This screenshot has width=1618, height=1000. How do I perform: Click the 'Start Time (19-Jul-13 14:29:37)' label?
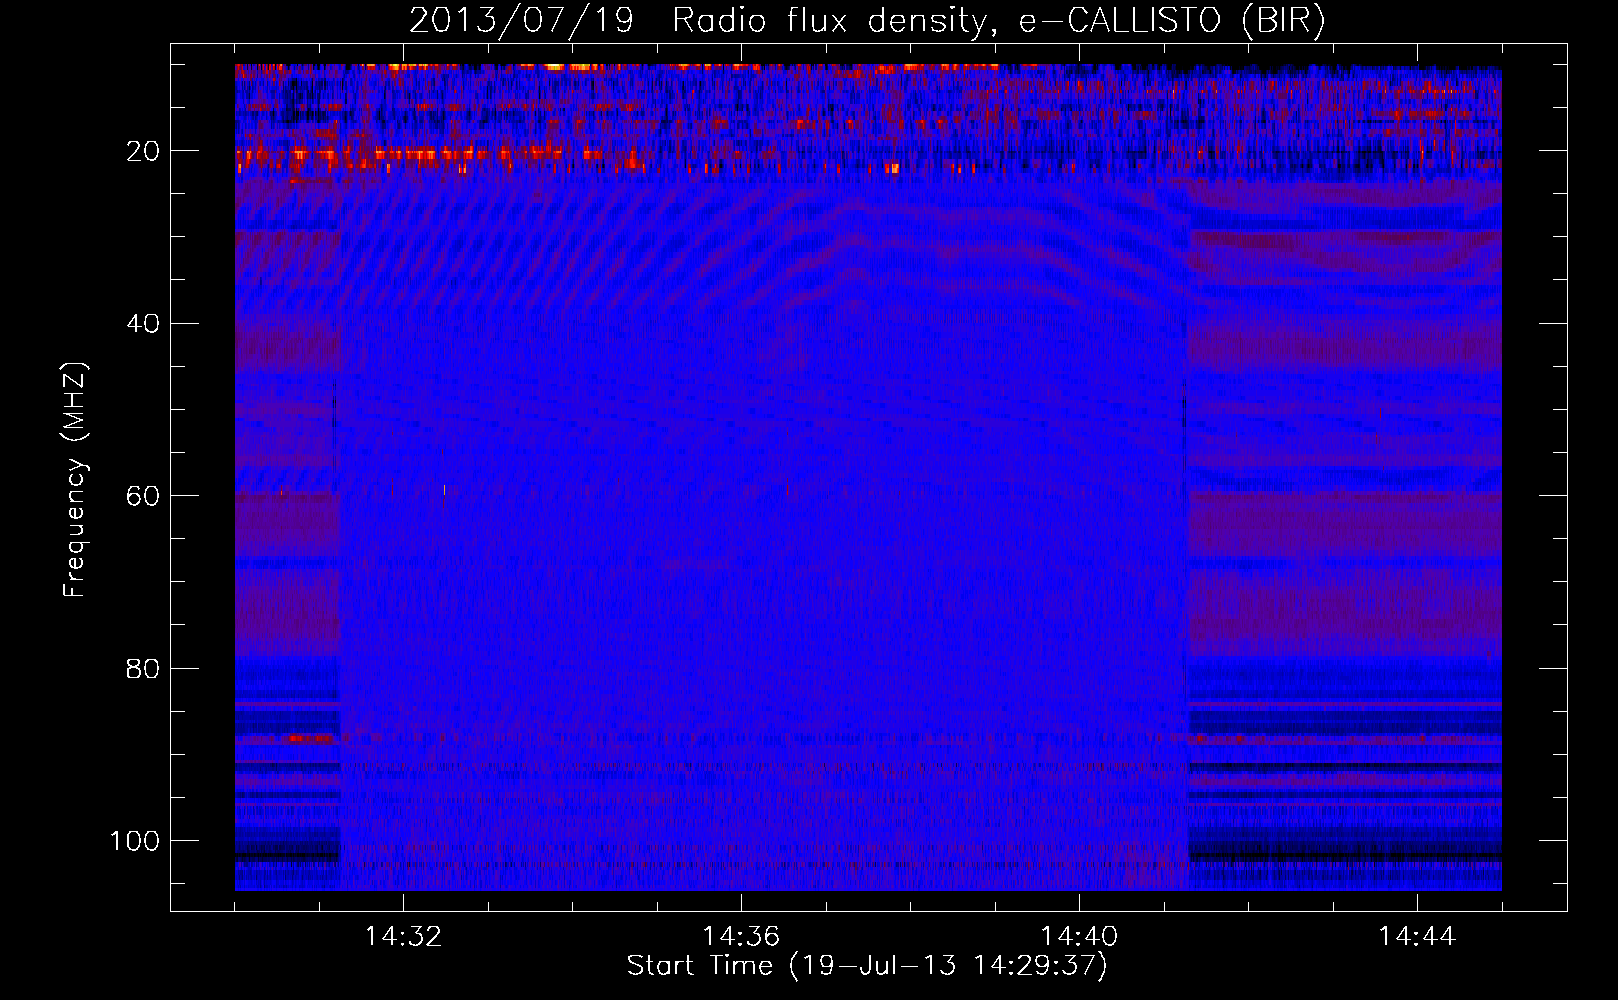click(x=867, y=966)
